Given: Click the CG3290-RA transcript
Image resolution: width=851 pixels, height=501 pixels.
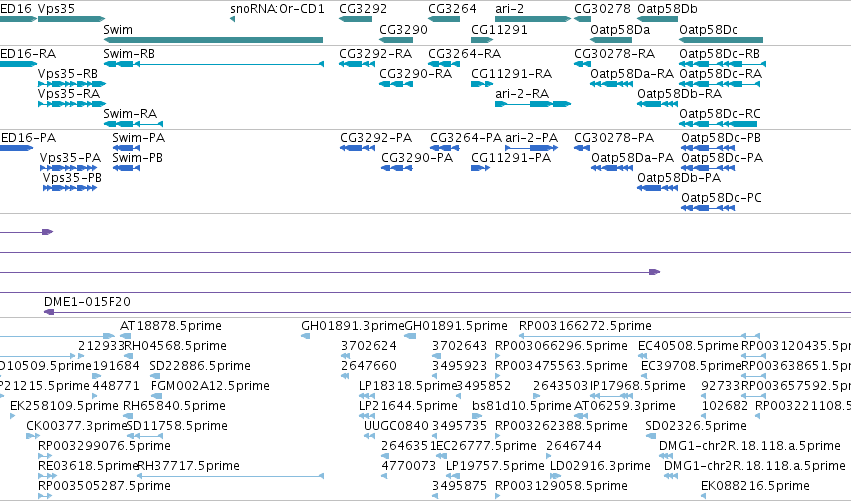Looking at the screenshot, I should click(x=396, y=84).
